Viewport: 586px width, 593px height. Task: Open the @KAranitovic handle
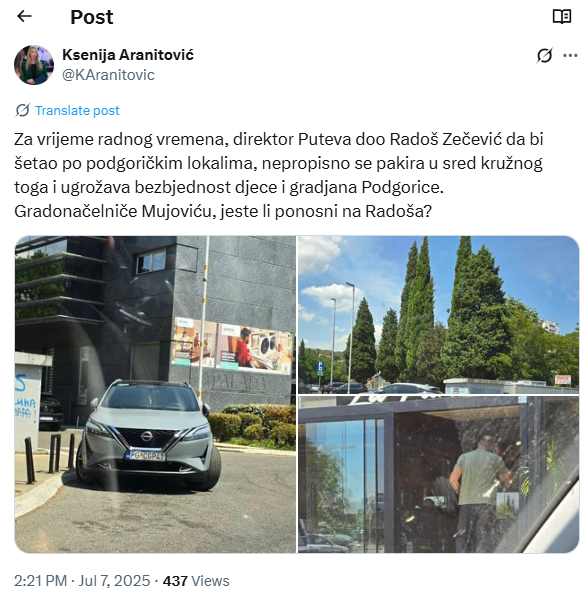click(x=108, y=75)
